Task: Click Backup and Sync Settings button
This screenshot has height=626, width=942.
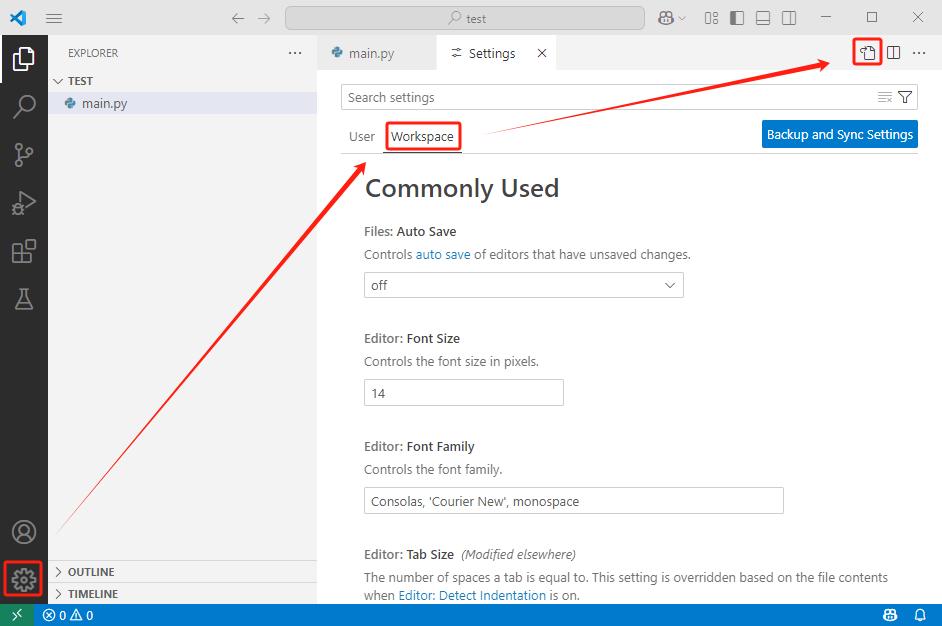Action: (x=839, y=135)
